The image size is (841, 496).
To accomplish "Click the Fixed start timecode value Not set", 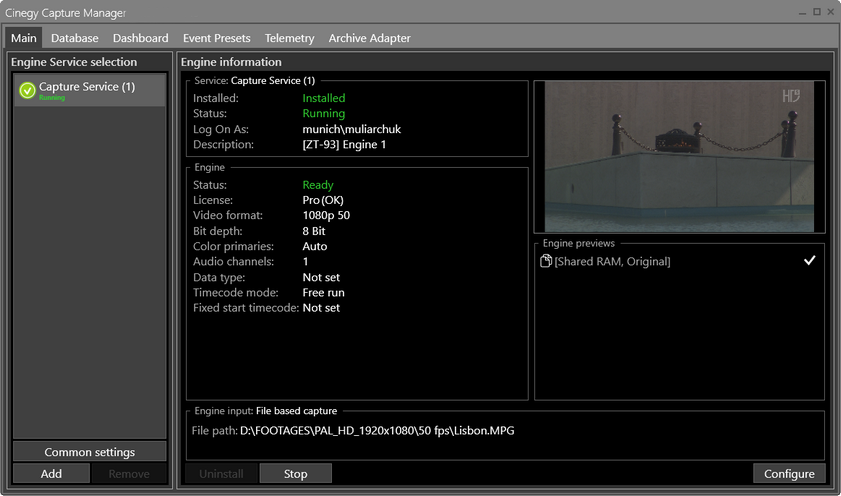I will pos(321,308).
